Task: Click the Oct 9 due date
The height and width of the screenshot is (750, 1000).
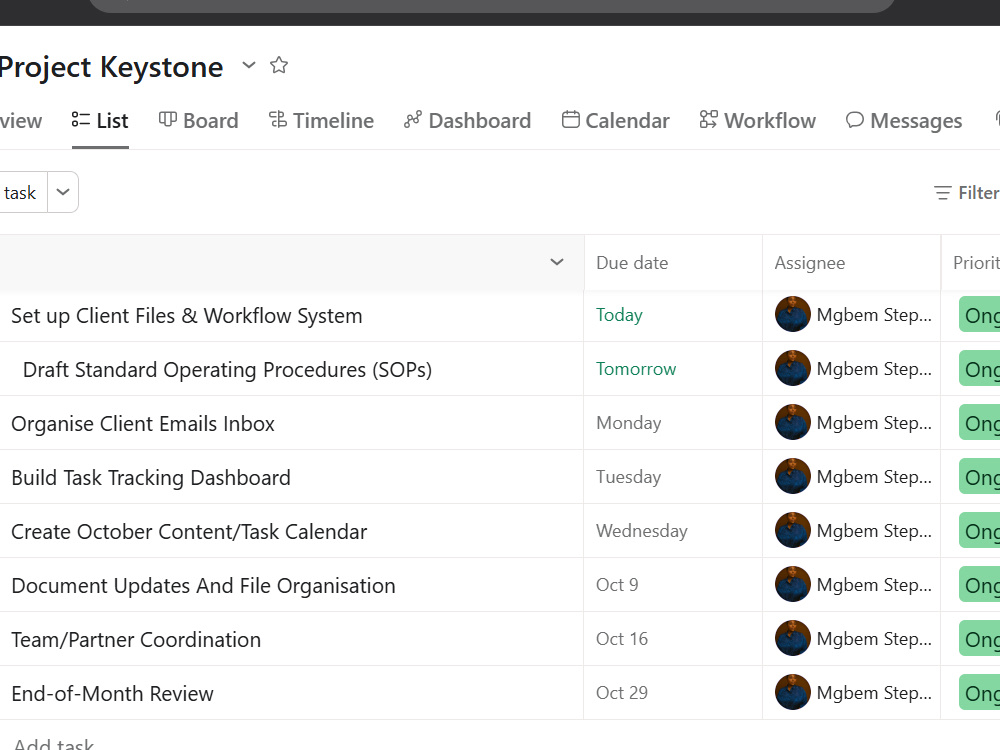Action: pyautogui.click(x=617, y=585)
